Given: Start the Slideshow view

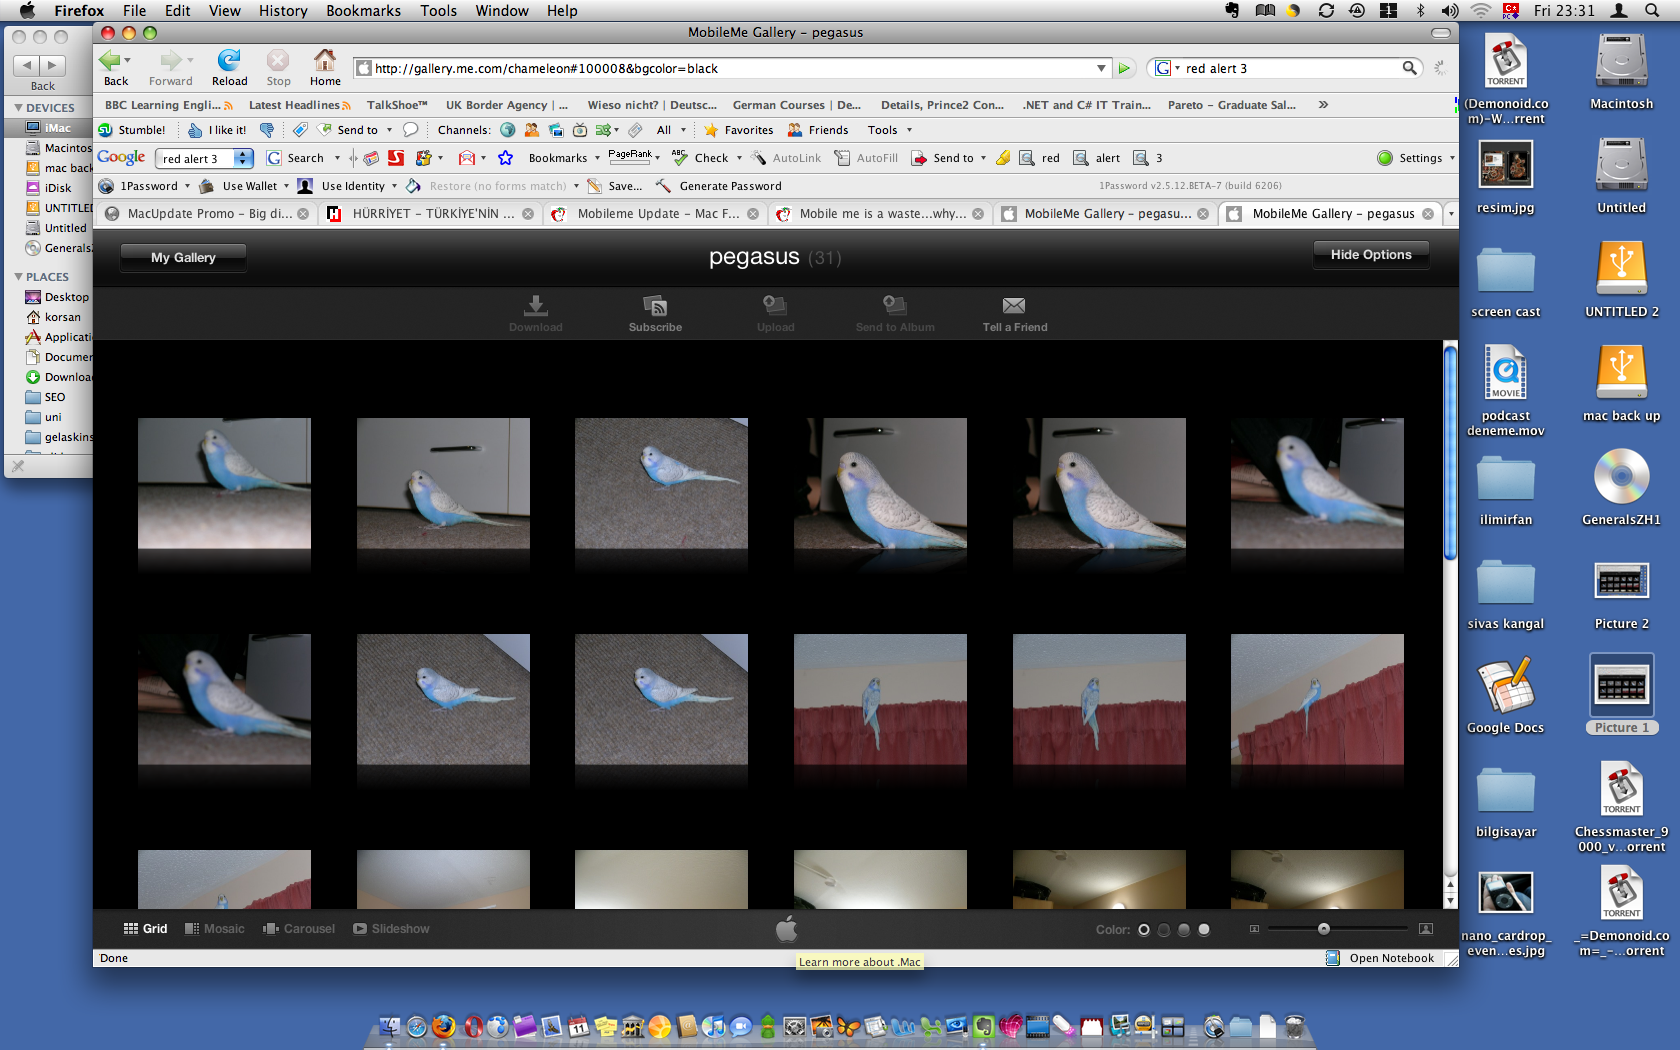Looking at the screenshot, I should 391,929.
